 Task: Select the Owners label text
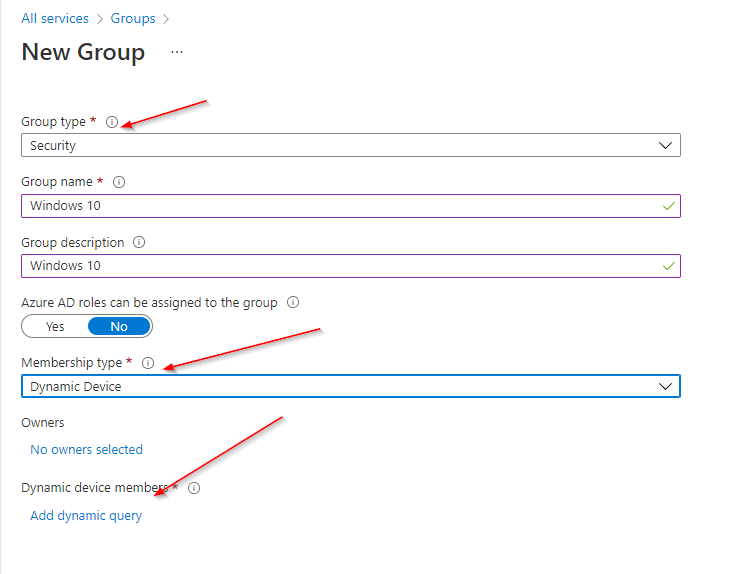(x=43, y=423)
